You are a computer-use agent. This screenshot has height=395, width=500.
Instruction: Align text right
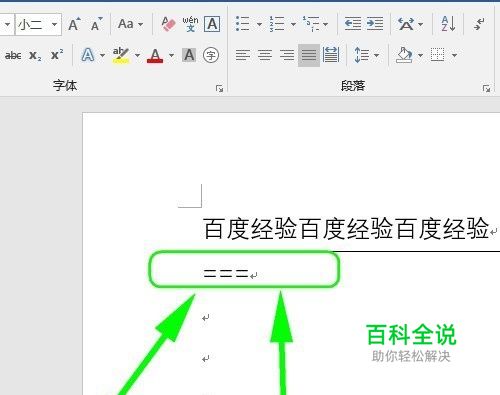287,55
